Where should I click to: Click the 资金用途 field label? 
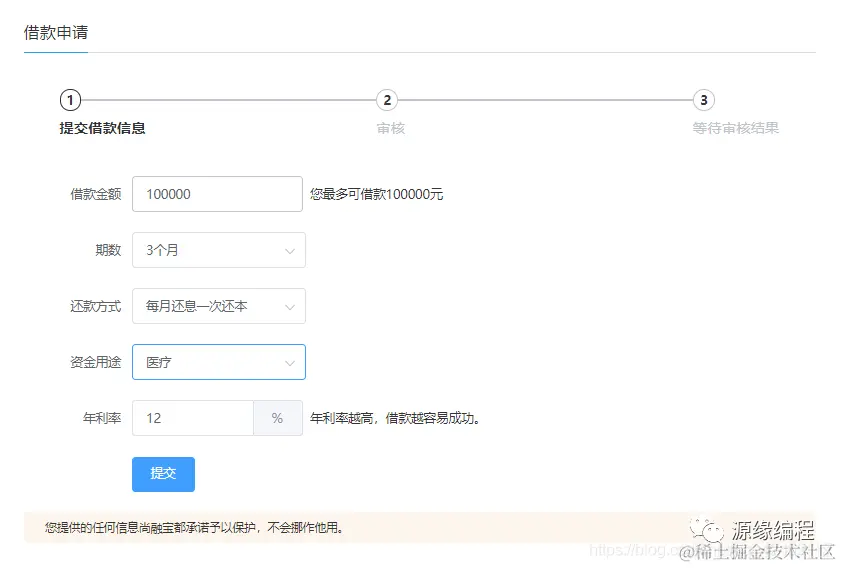tap(96, 362)
